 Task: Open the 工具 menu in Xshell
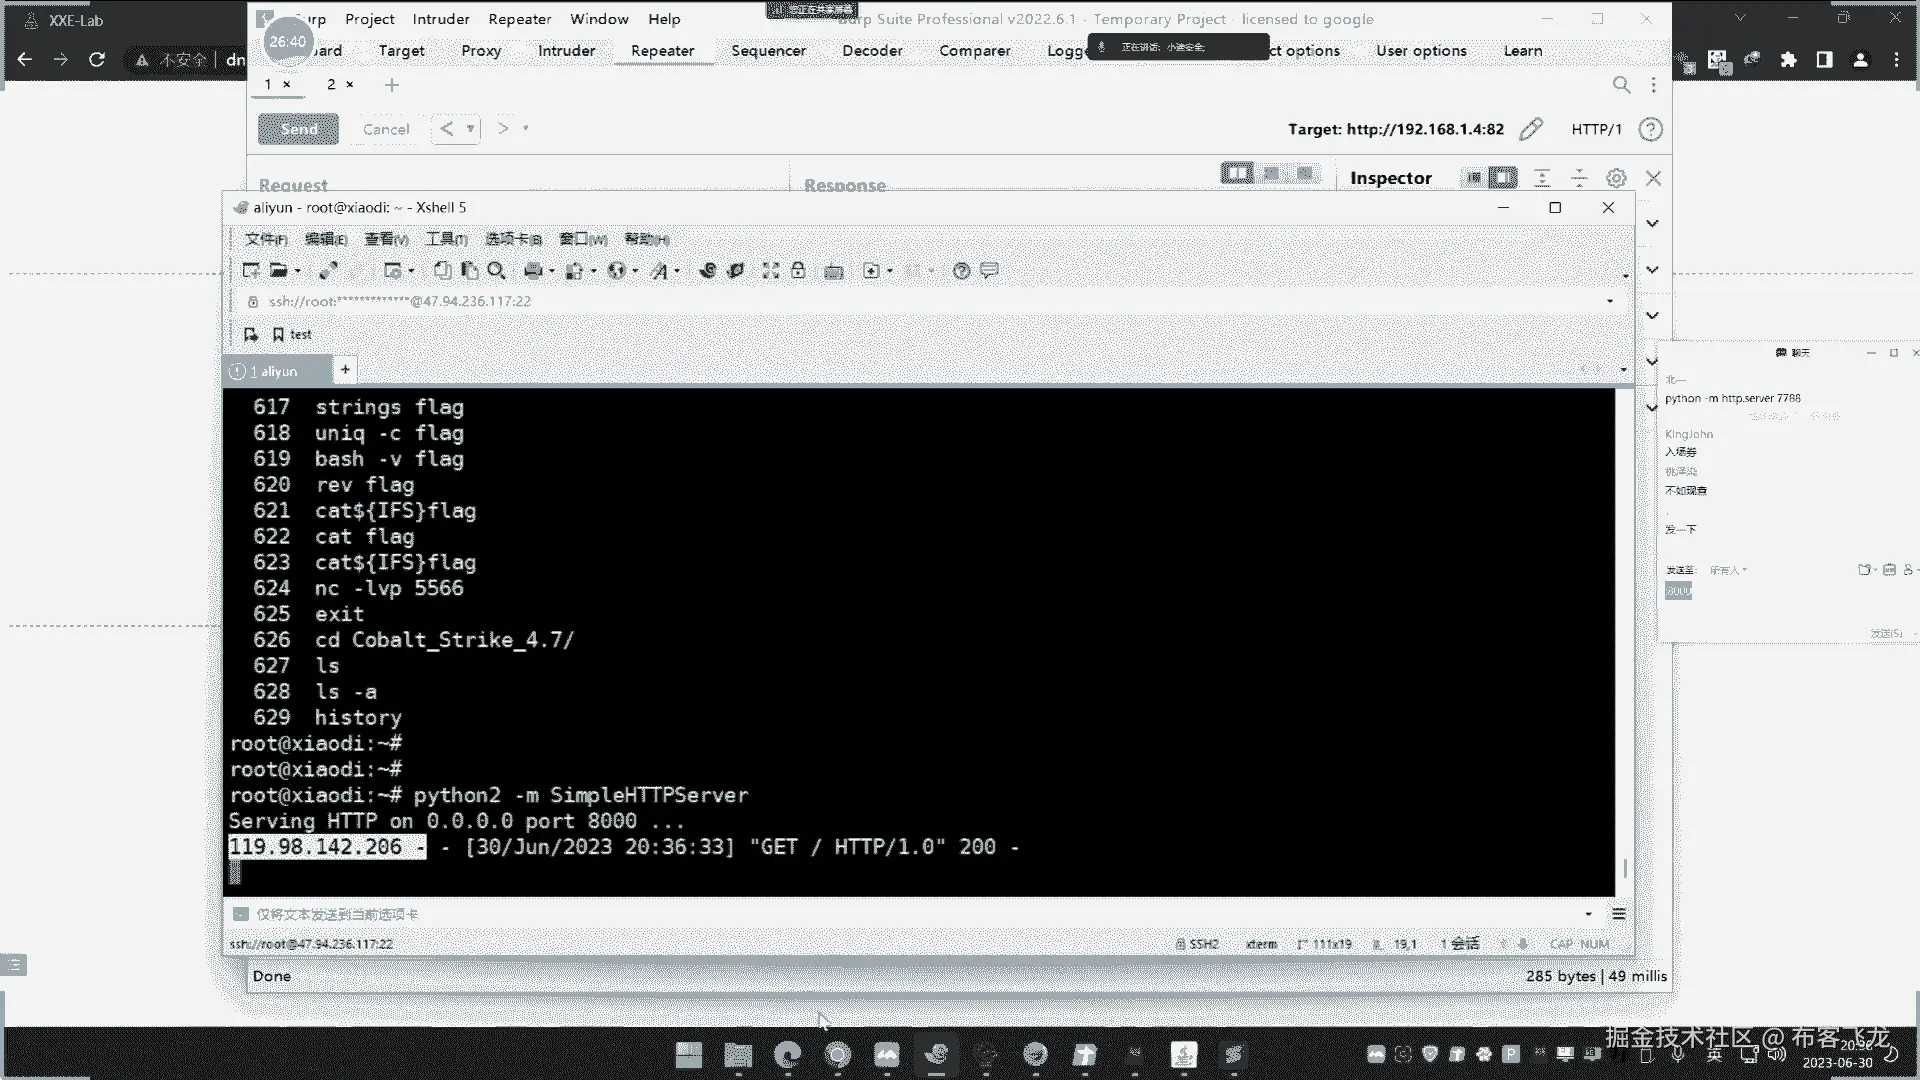446,239
